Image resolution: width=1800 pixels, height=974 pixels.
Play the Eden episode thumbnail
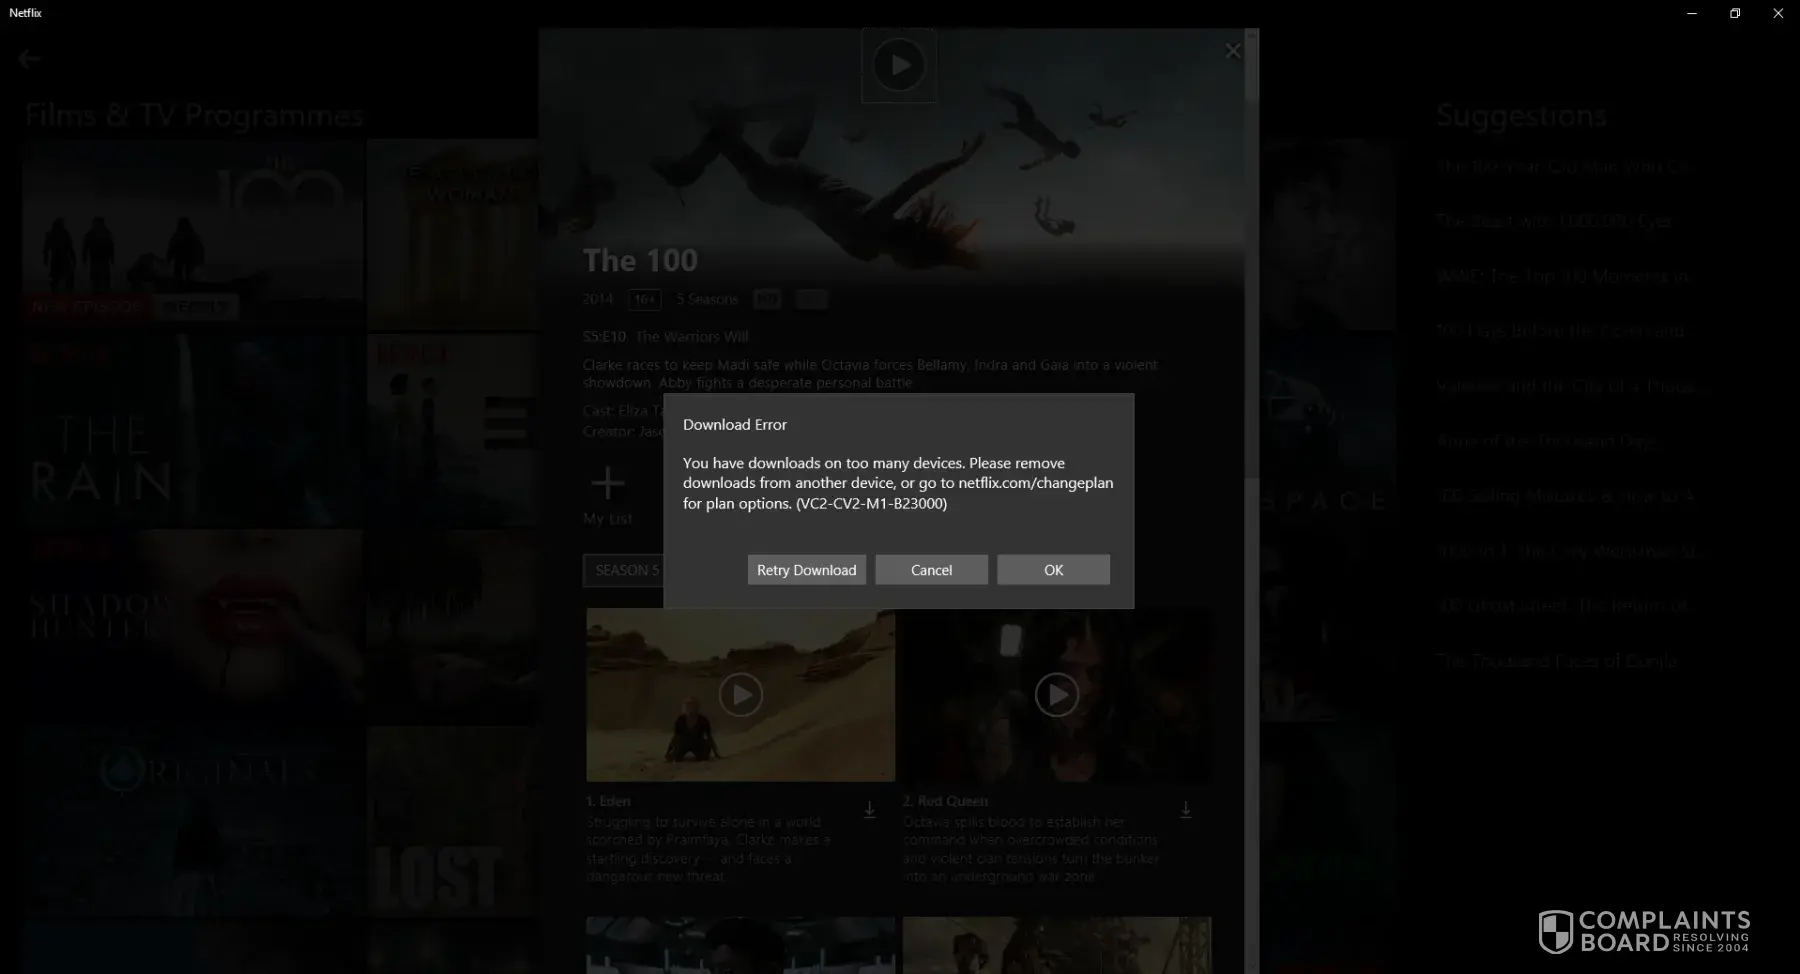coord(741,695)
